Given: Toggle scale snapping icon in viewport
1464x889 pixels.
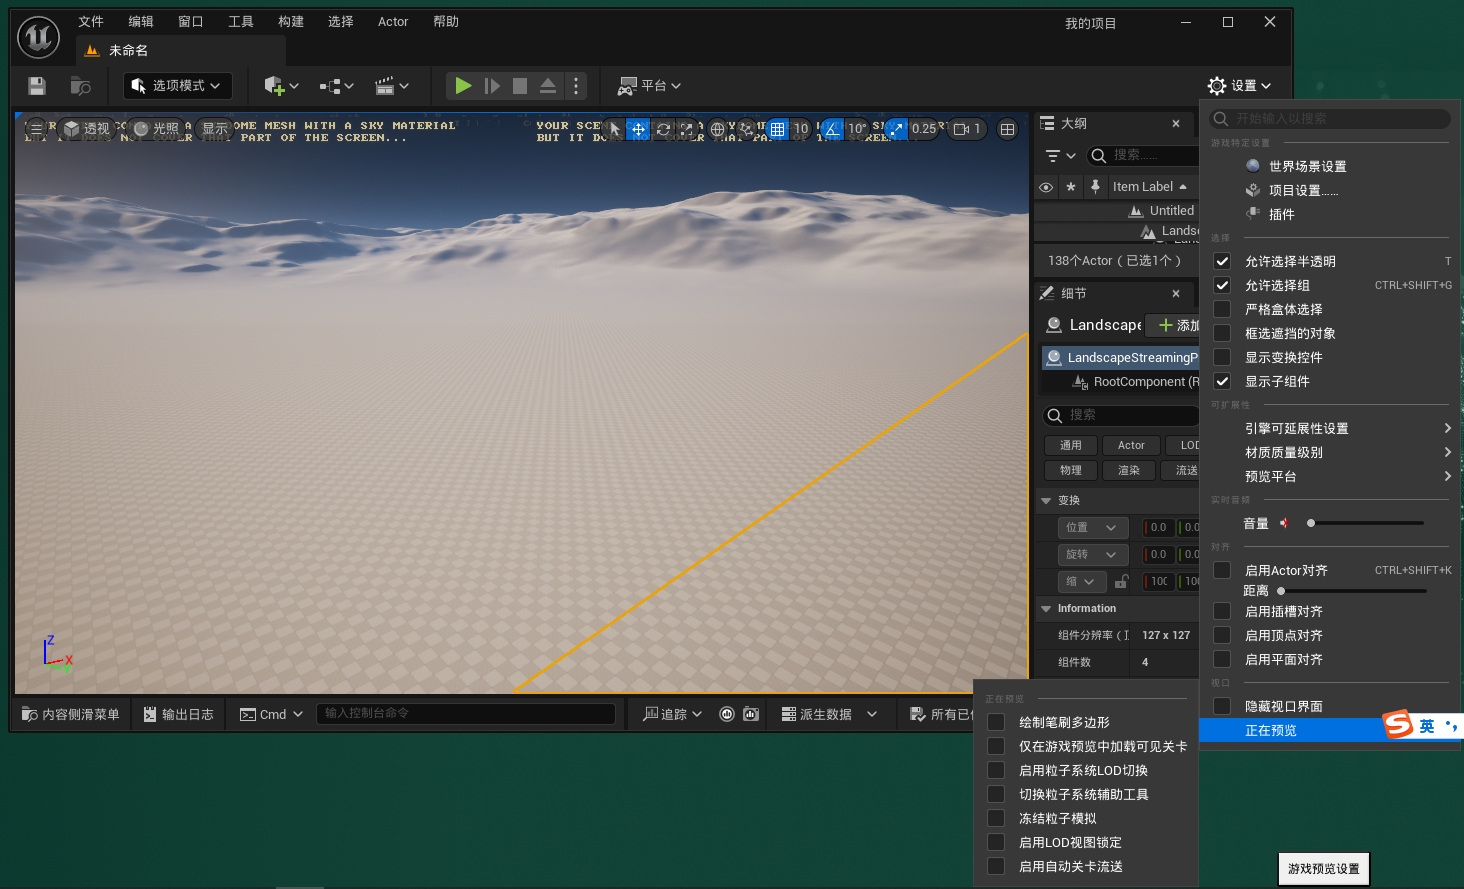Looking at the screenshot, I should [x=896, y=129].
